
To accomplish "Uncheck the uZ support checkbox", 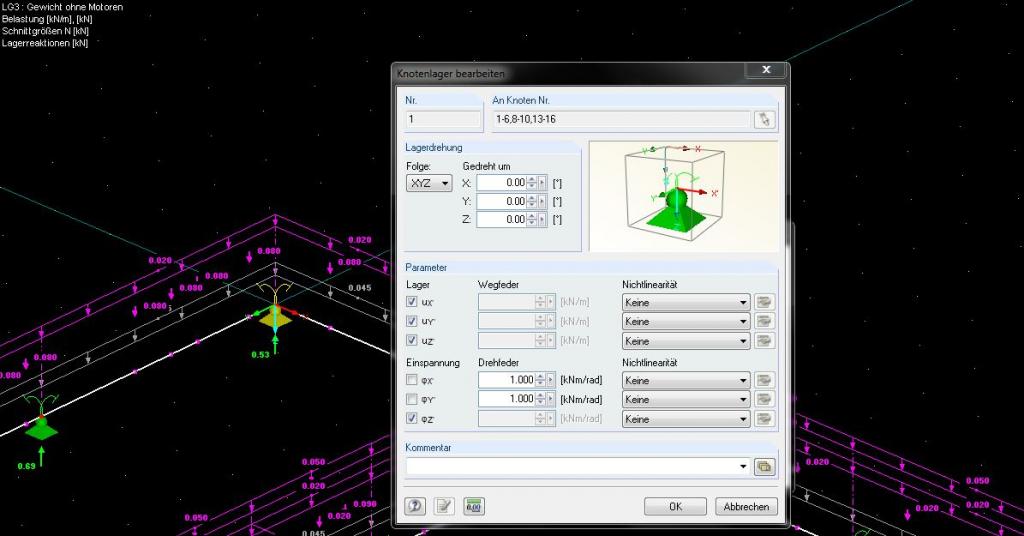I will pyautogui.click(x=411, y=340).
